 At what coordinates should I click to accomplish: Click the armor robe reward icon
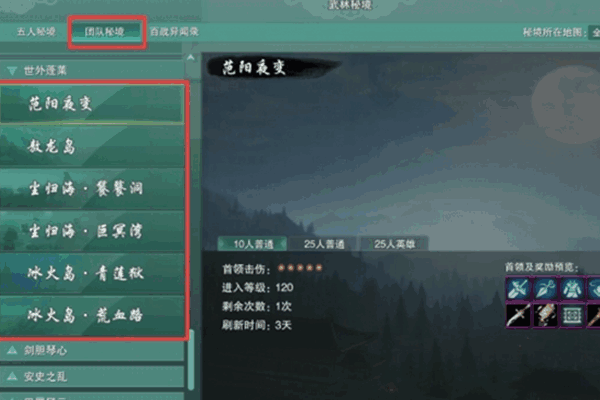coord(572,289)
